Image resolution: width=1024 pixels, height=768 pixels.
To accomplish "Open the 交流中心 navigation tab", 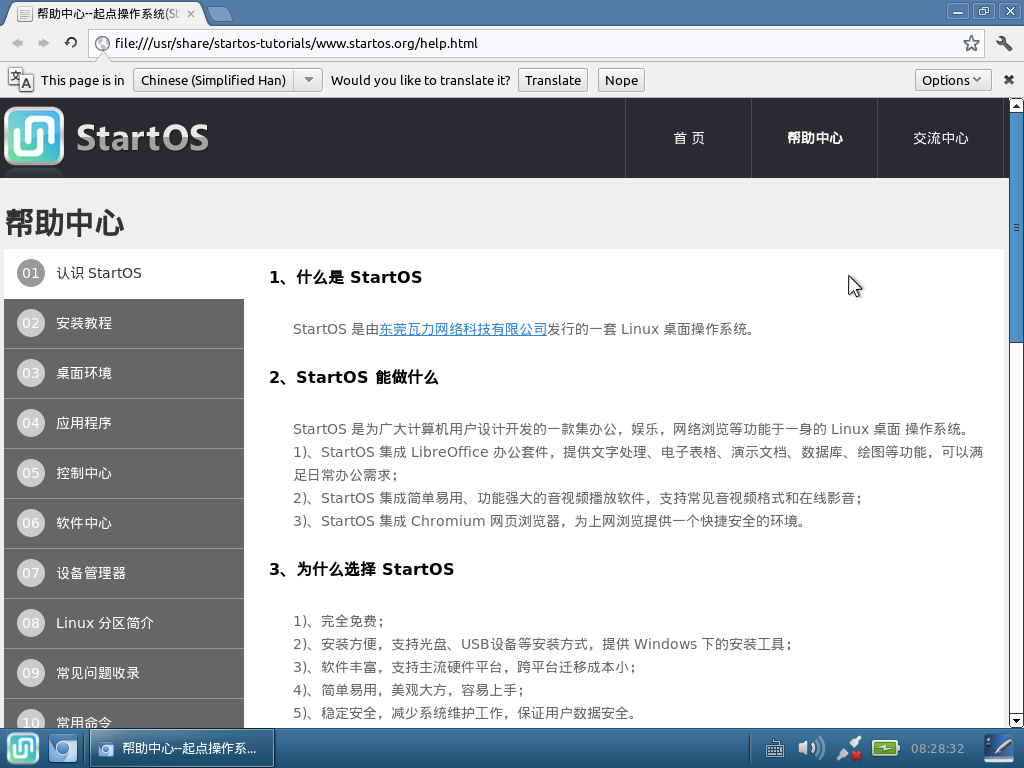I will 940,138.
